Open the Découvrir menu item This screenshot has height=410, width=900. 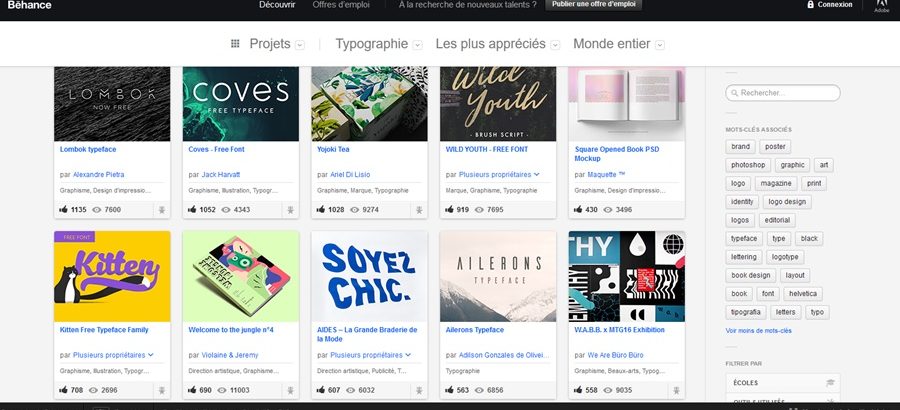tap(277, 5)
